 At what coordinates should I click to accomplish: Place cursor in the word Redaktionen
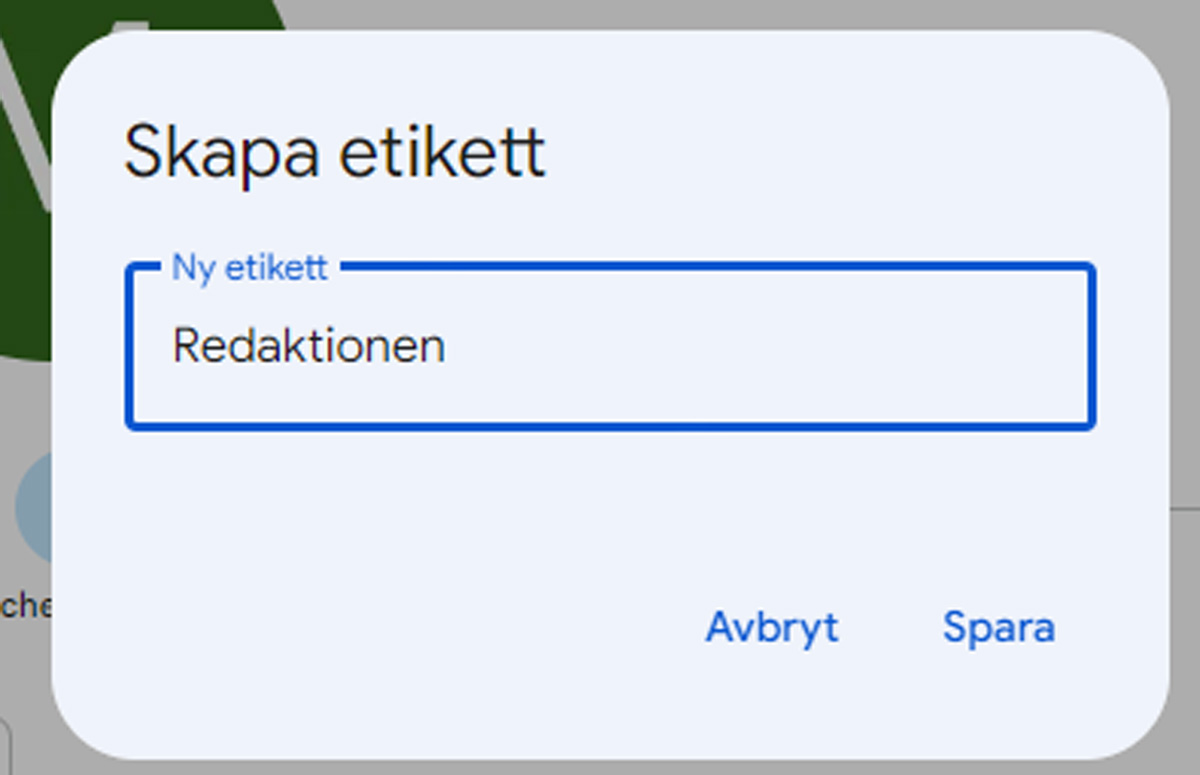pyautogui.click(x=310, y=345)
